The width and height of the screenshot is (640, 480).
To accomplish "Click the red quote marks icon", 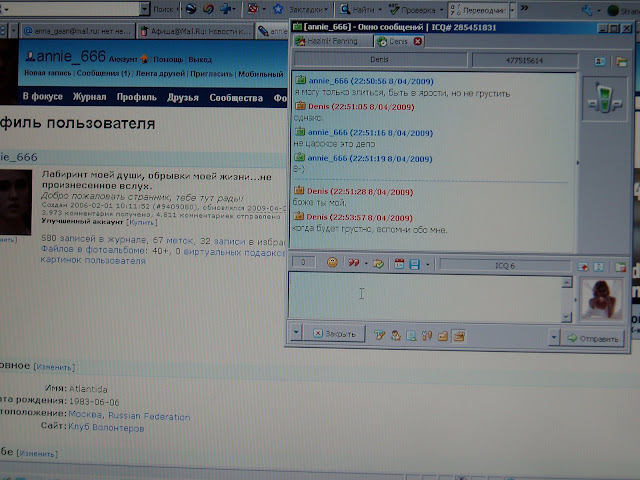I will point(353,263).
